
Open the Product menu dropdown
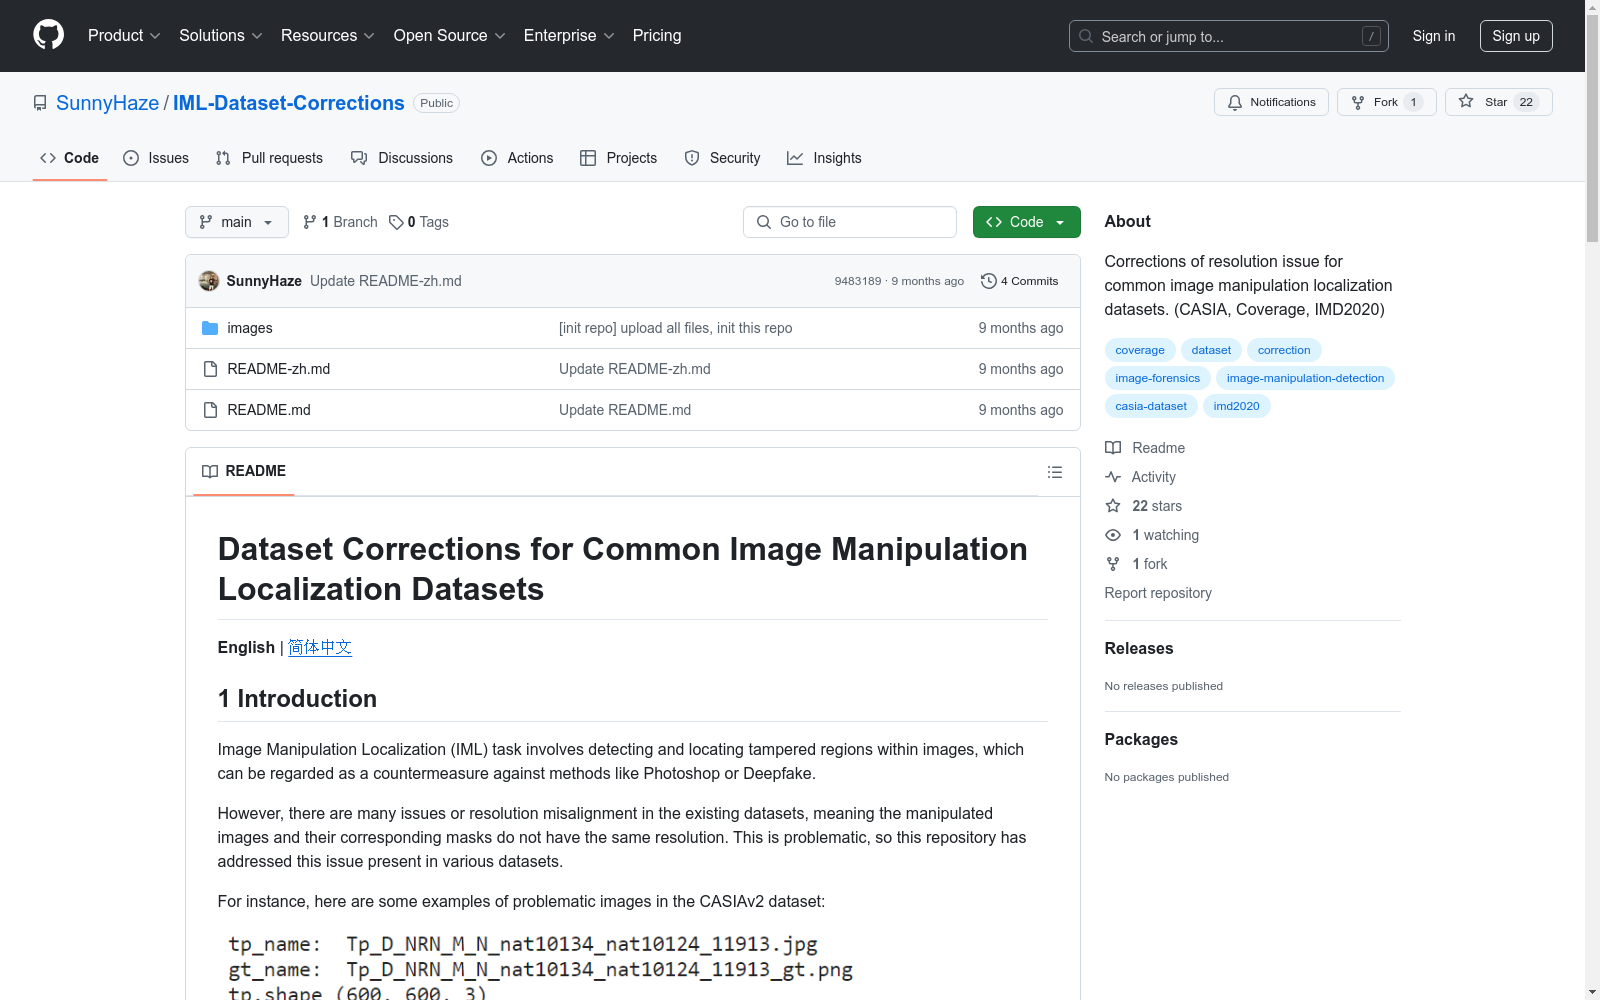123,36
